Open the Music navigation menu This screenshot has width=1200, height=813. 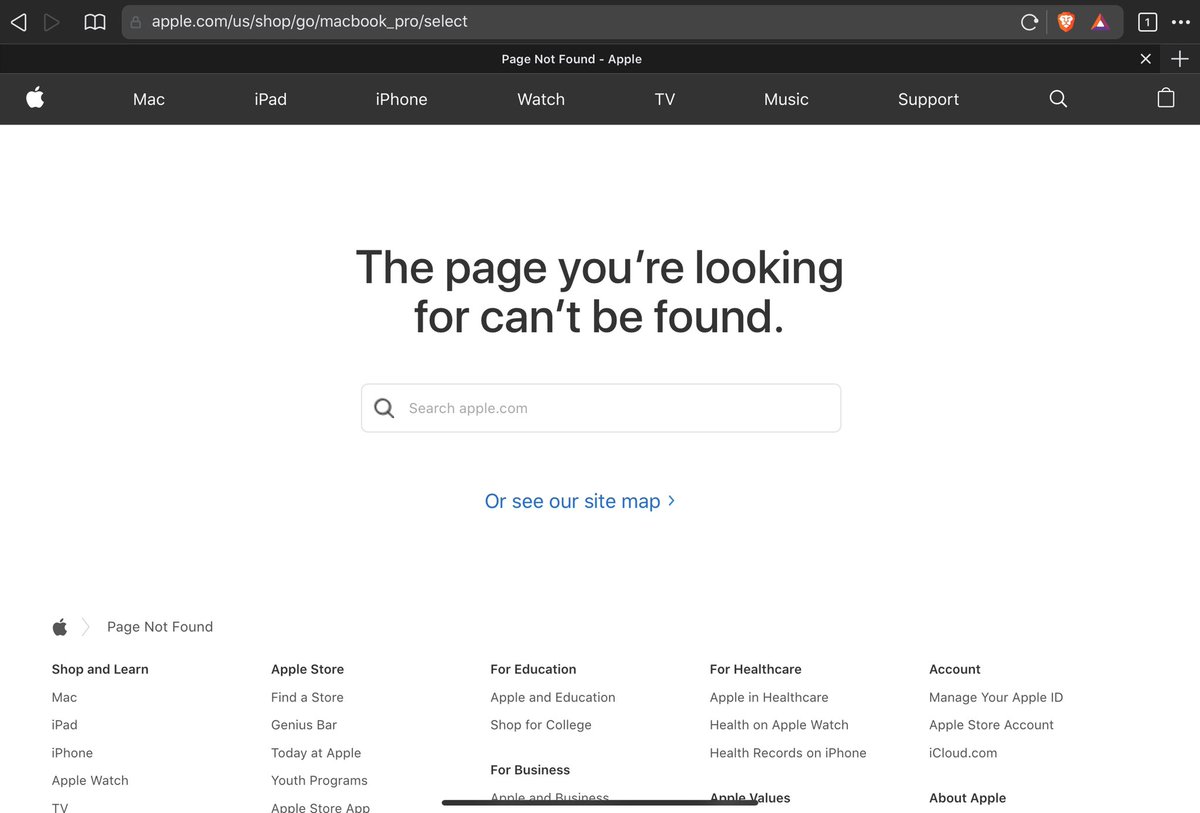click(x=786, y=99)
